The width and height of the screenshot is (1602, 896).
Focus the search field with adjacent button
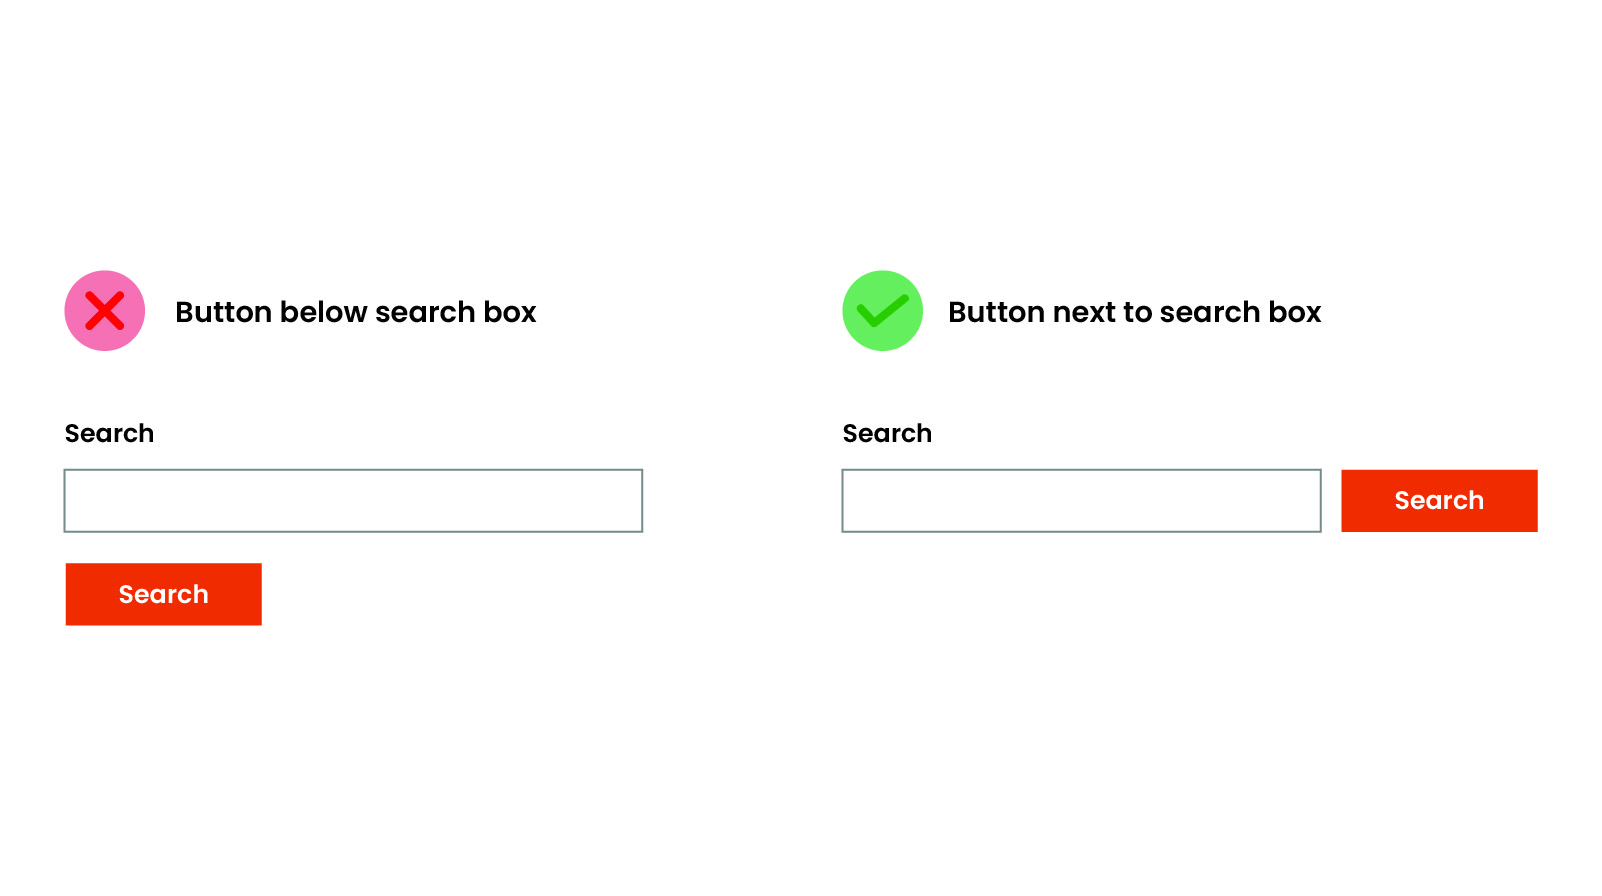(1081, 501)
